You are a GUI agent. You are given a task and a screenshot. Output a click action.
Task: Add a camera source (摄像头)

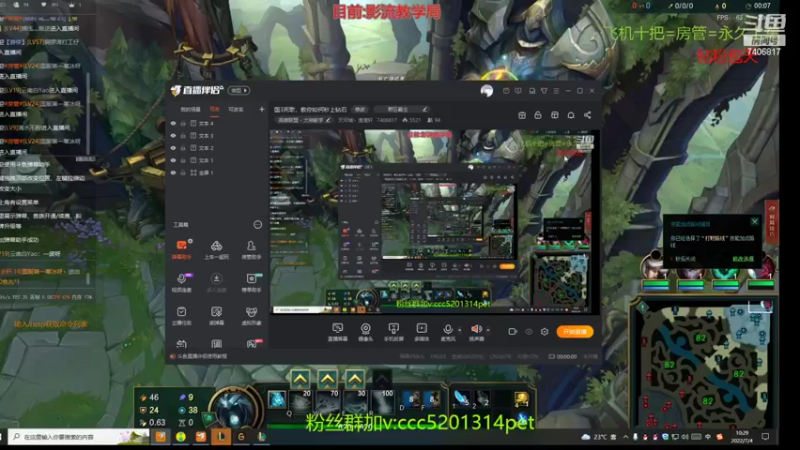click(365, 332)
